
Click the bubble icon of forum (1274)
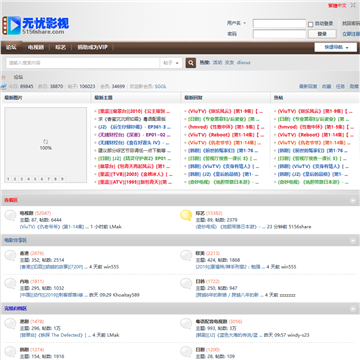point(10,352)
